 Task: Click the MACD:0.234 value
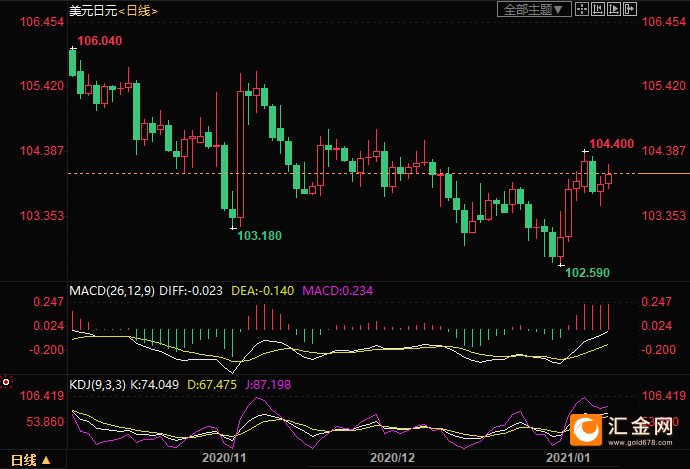point(338,291)
